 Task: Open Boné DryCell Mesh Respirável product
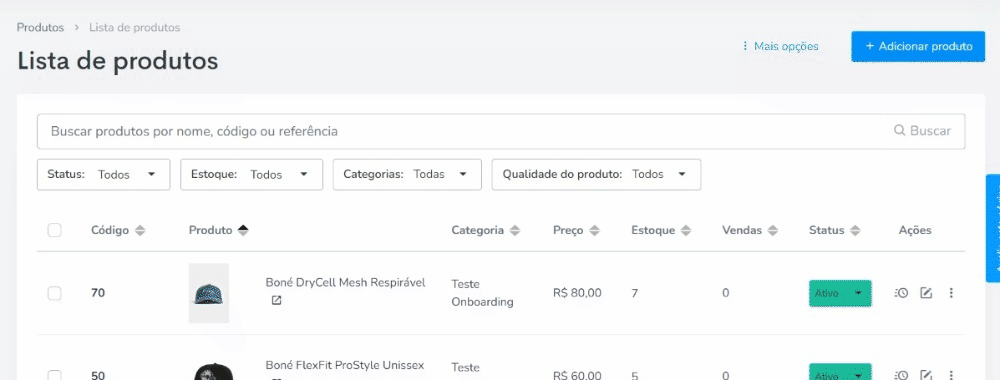[345, 282]
